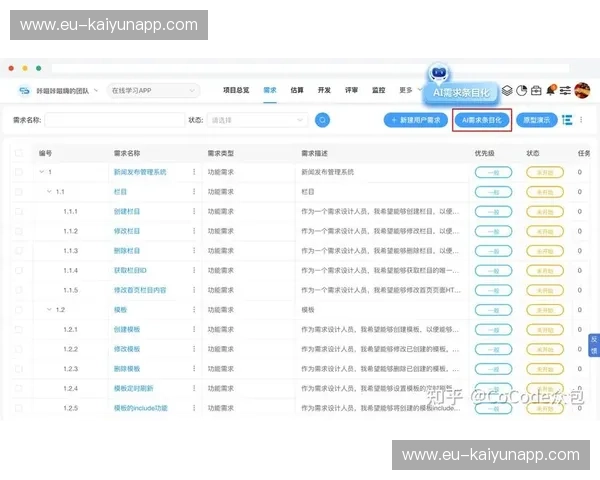Open the team switcher dropdown arrow
Viewport: 600px width, 480px height.
click(x=96, y=91)
